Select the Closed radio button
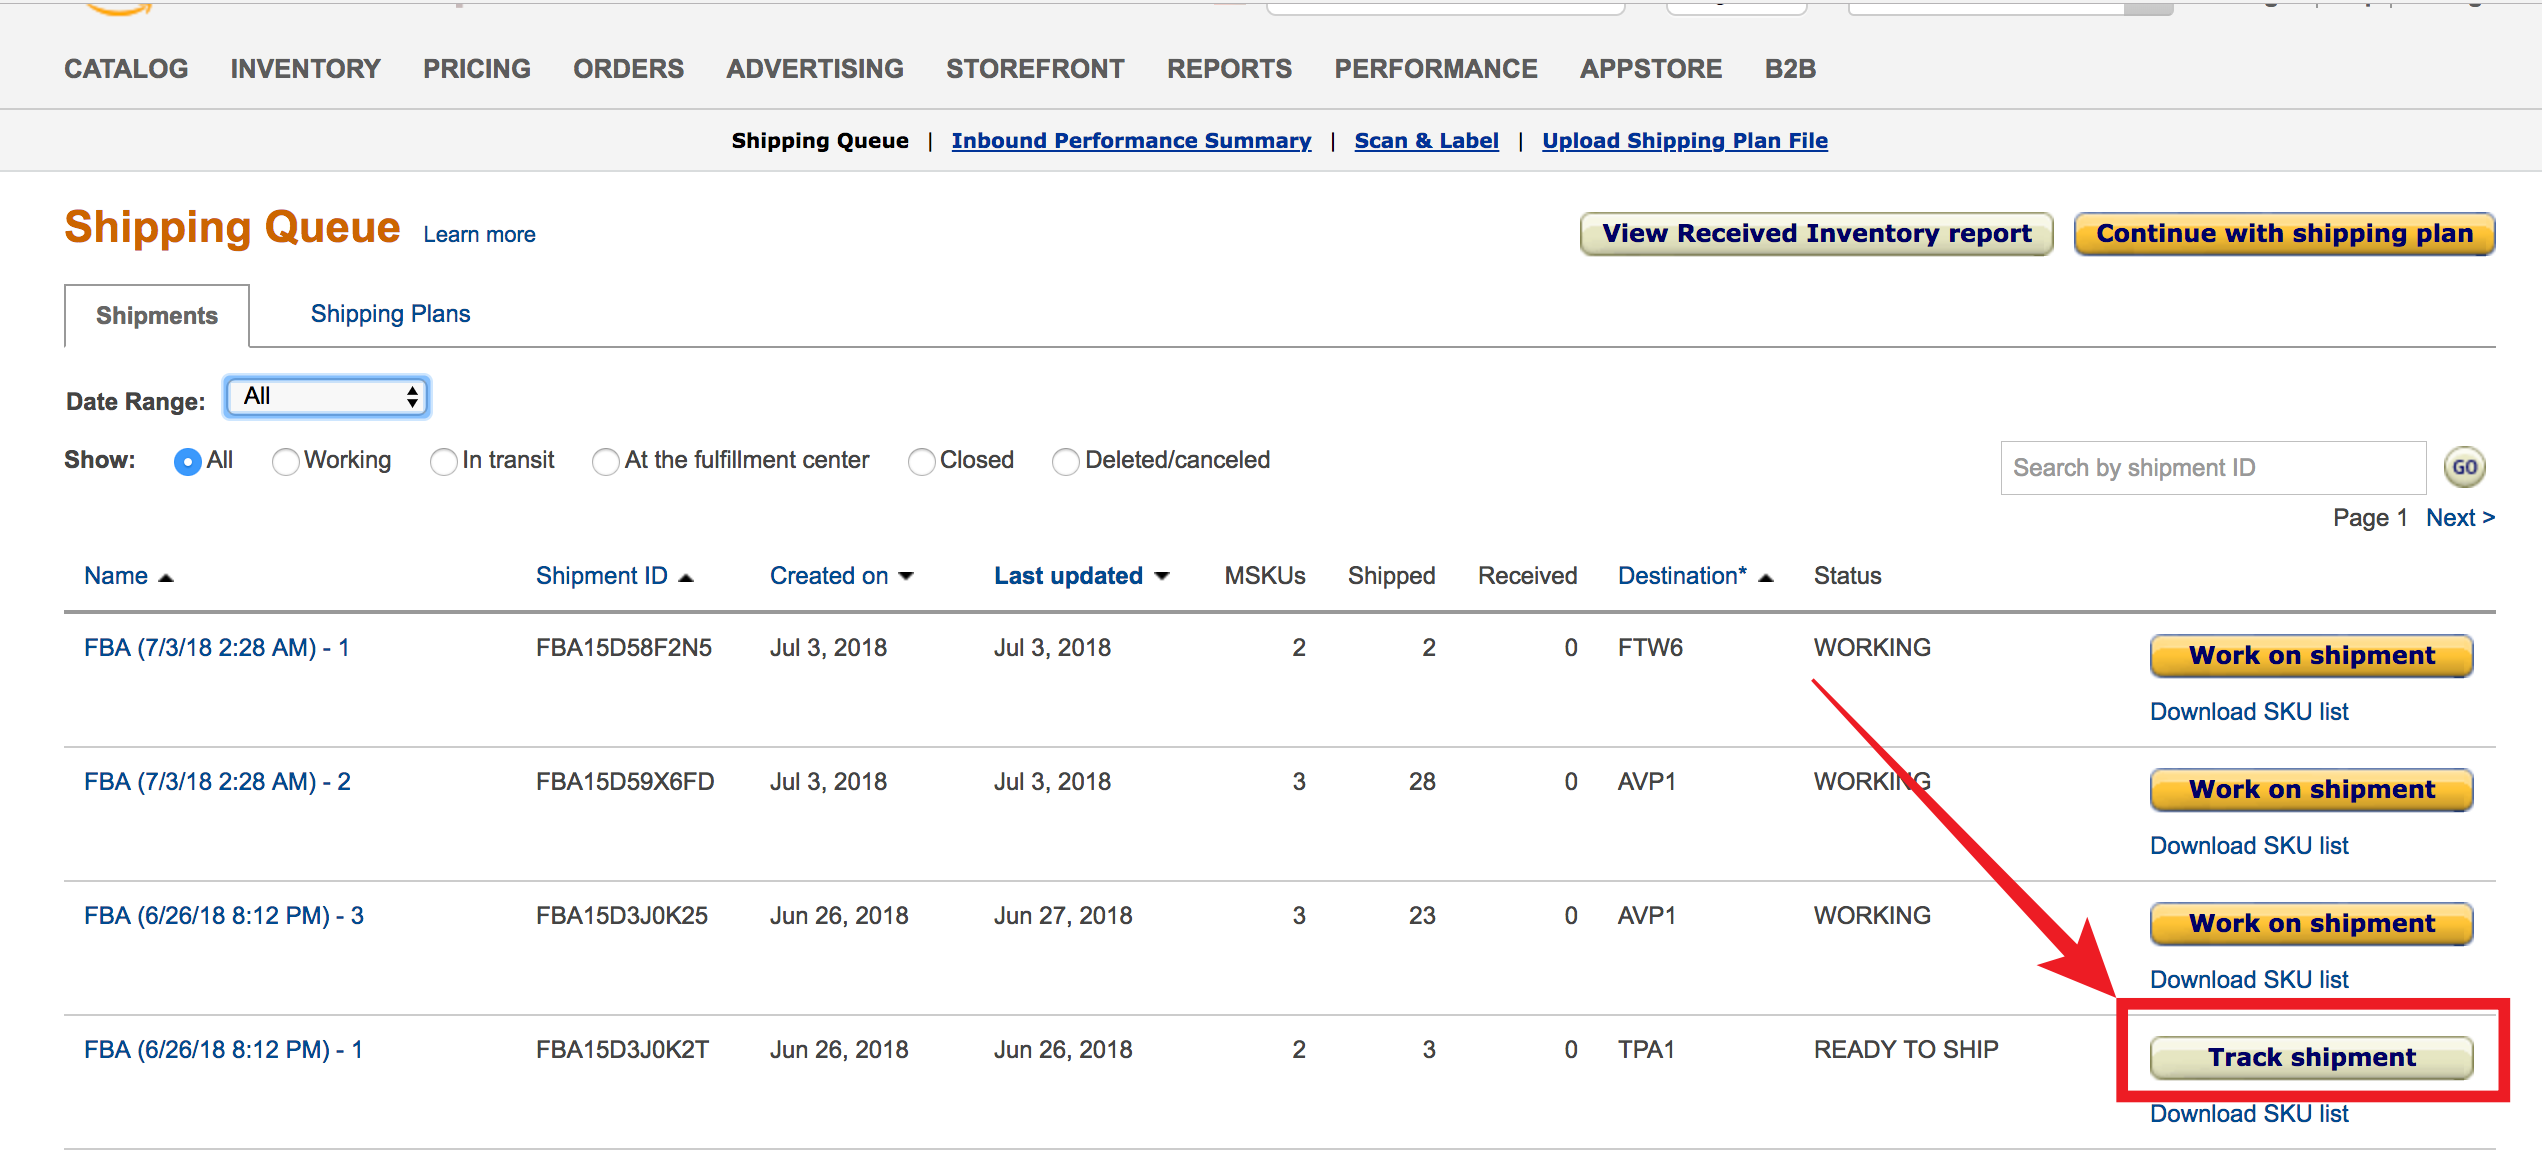The image size is (2542, 1168). pos(921,461)
